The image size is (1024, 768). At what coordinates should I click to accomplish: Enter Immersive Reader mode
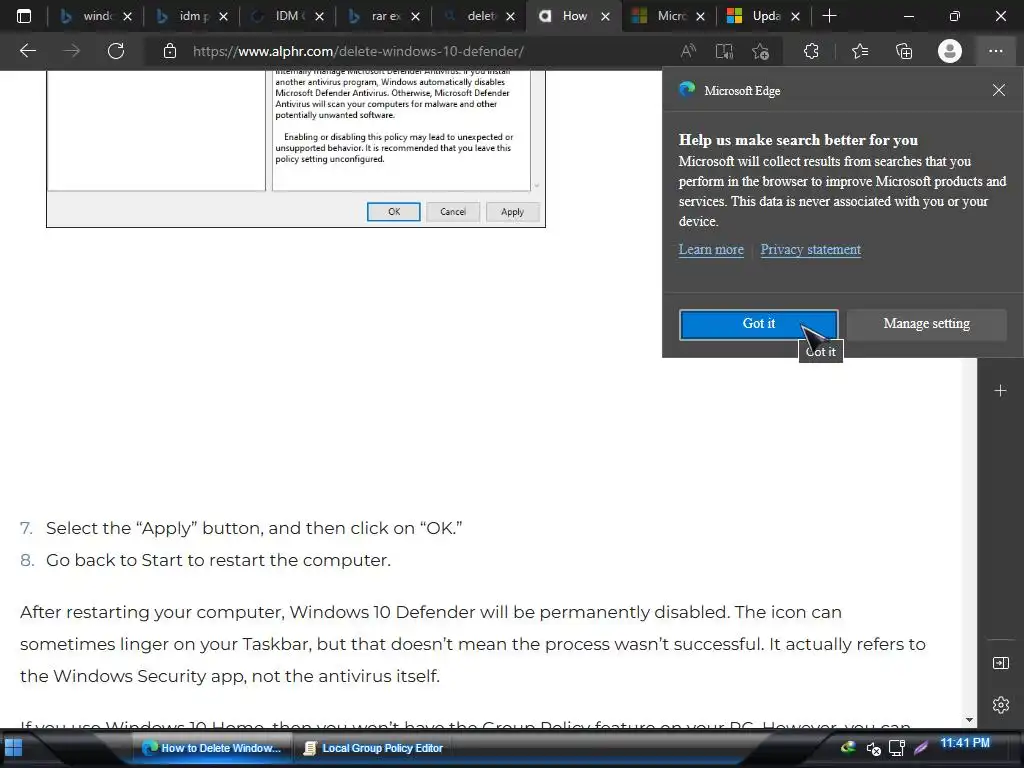coord(724,51)
